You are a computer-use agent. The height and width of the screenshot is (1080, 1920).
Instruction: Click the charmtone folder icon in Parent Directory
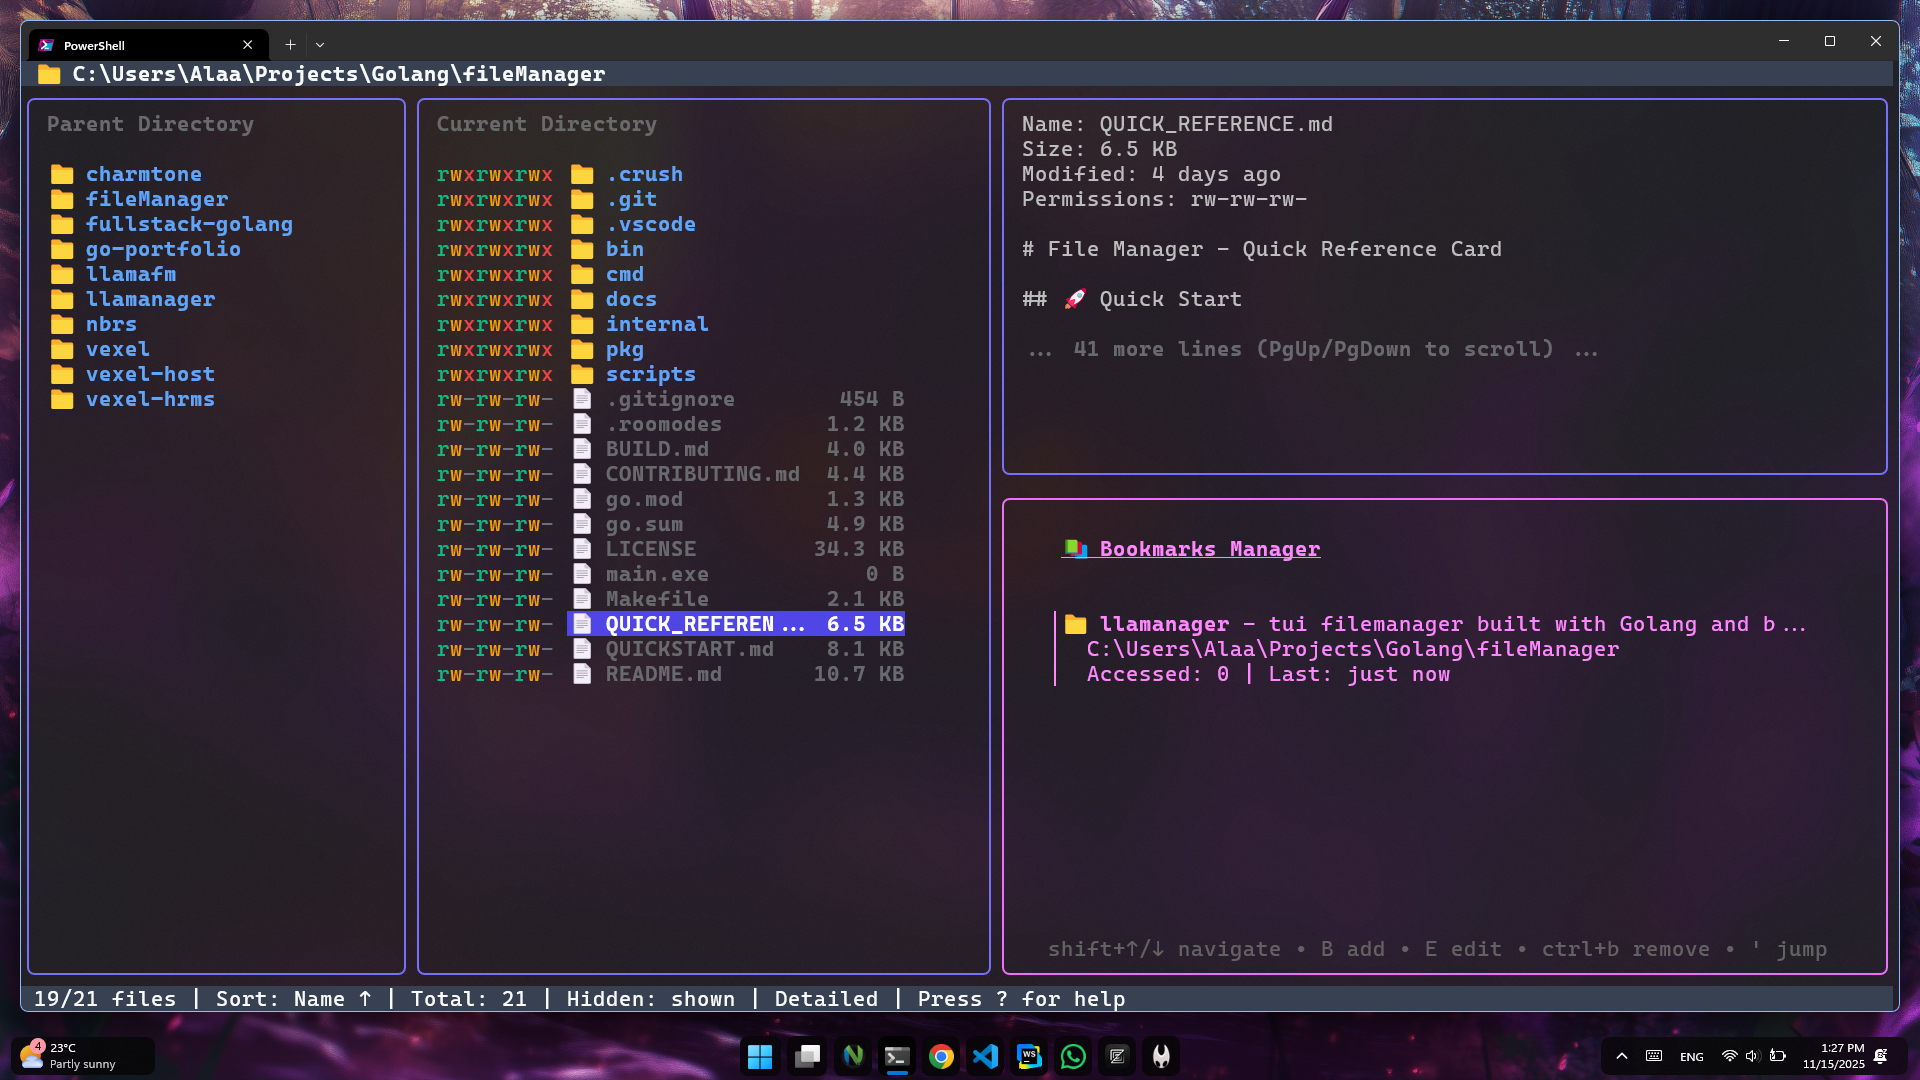pos(62,174)
